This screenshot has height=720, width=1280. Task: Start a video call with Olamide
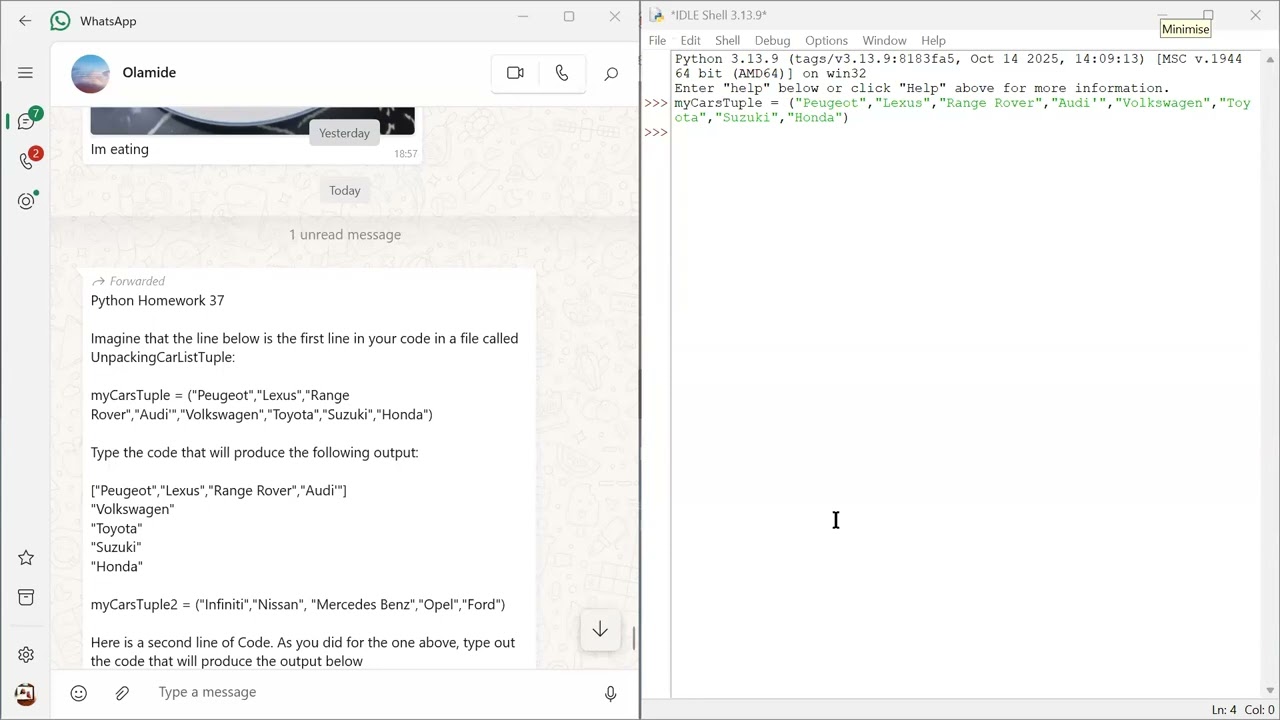click(x=515, y=73)
